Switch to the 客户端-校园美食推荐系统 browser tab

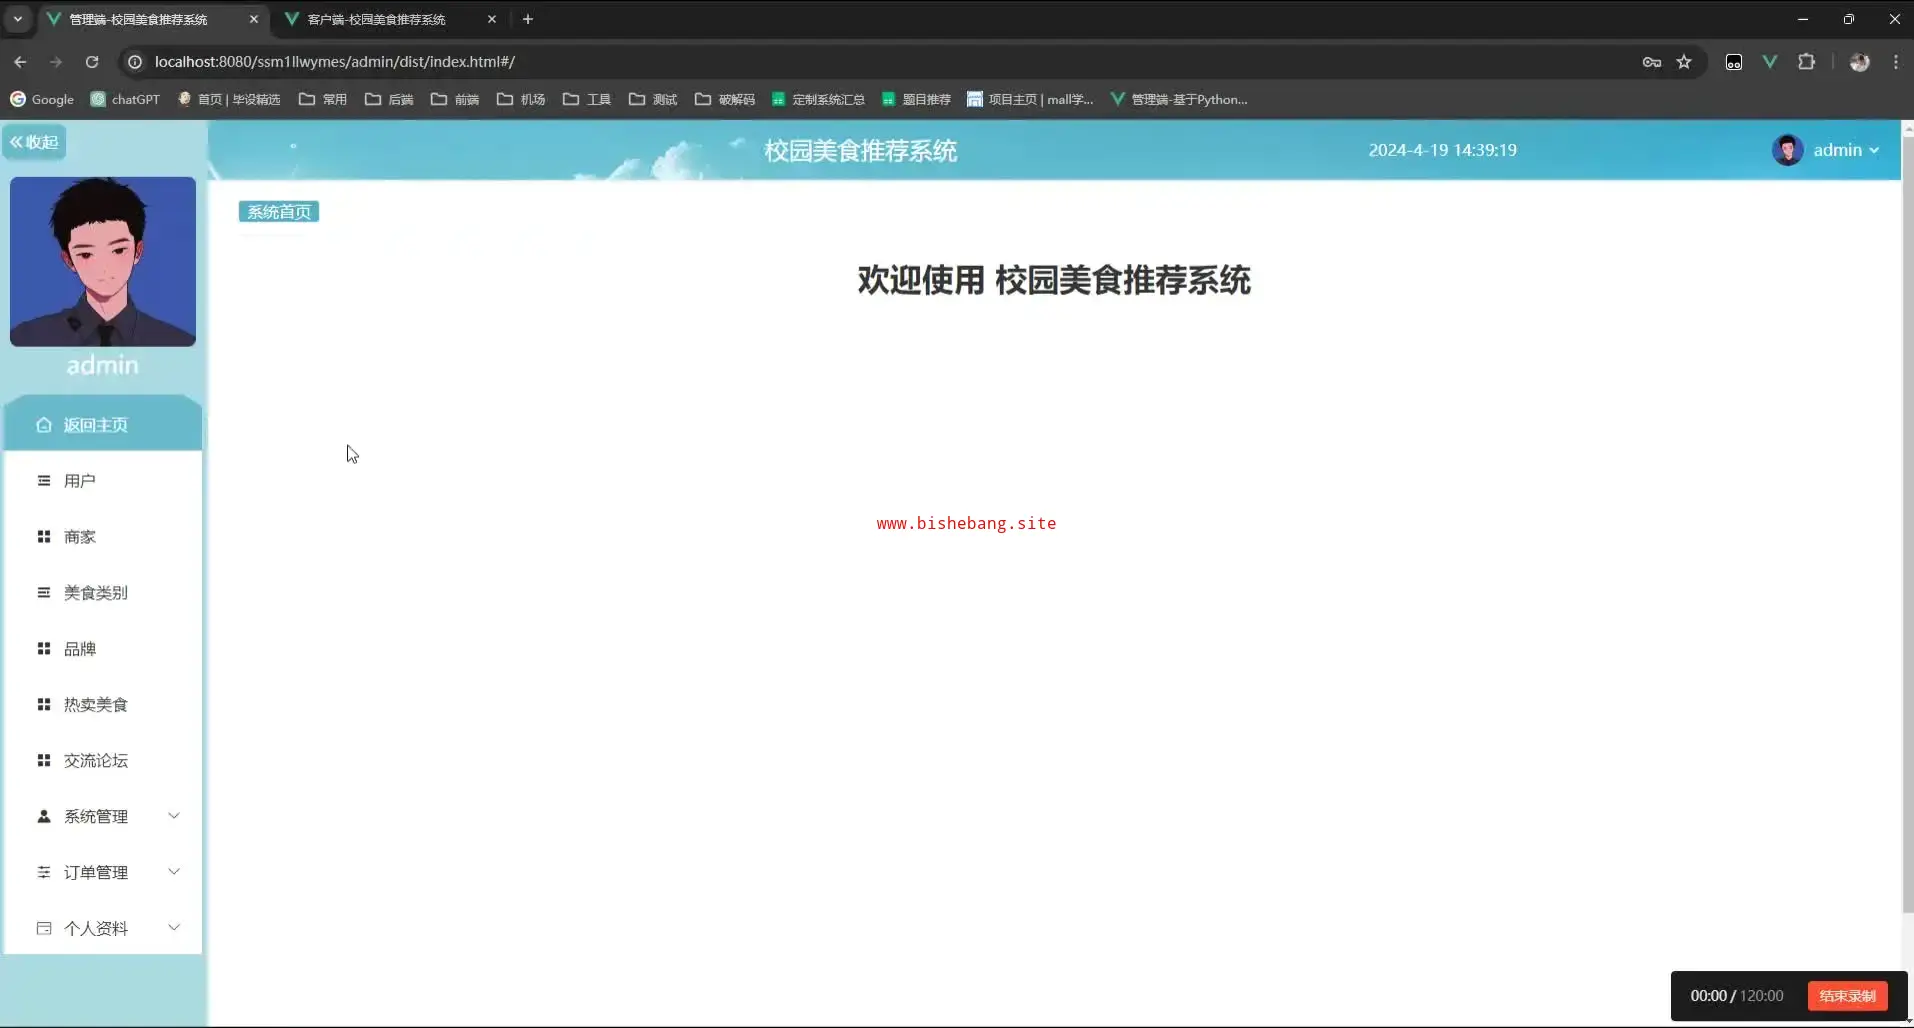click(x=376, y=19)
